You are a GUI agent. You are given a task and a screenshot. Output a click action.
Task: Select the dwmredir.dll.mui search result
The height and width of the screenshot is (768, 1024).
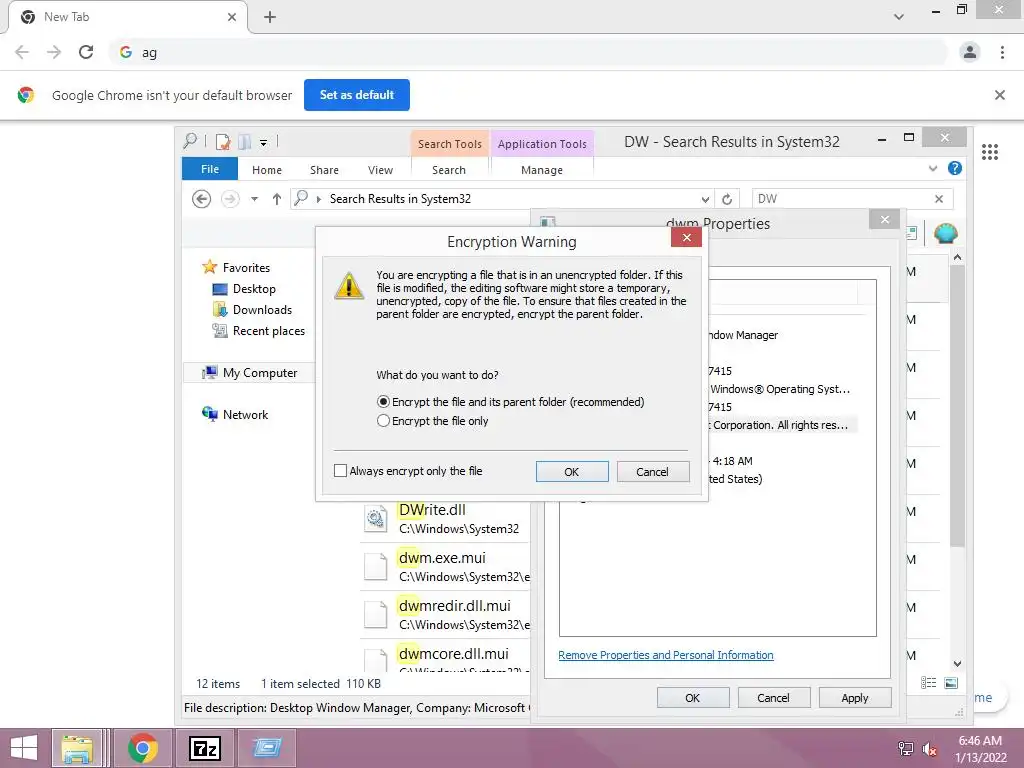pyautogui.click(x=444, y=615)
